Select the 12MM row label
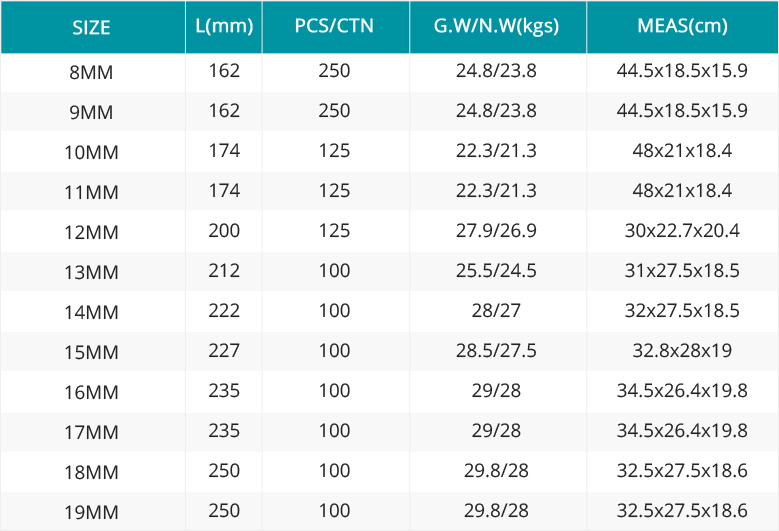The image size is (779, 531). tap(91, 232)
